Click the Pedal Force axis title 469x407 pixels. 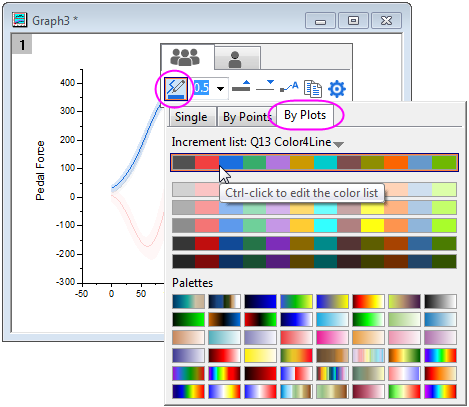(x=40, y=170)
